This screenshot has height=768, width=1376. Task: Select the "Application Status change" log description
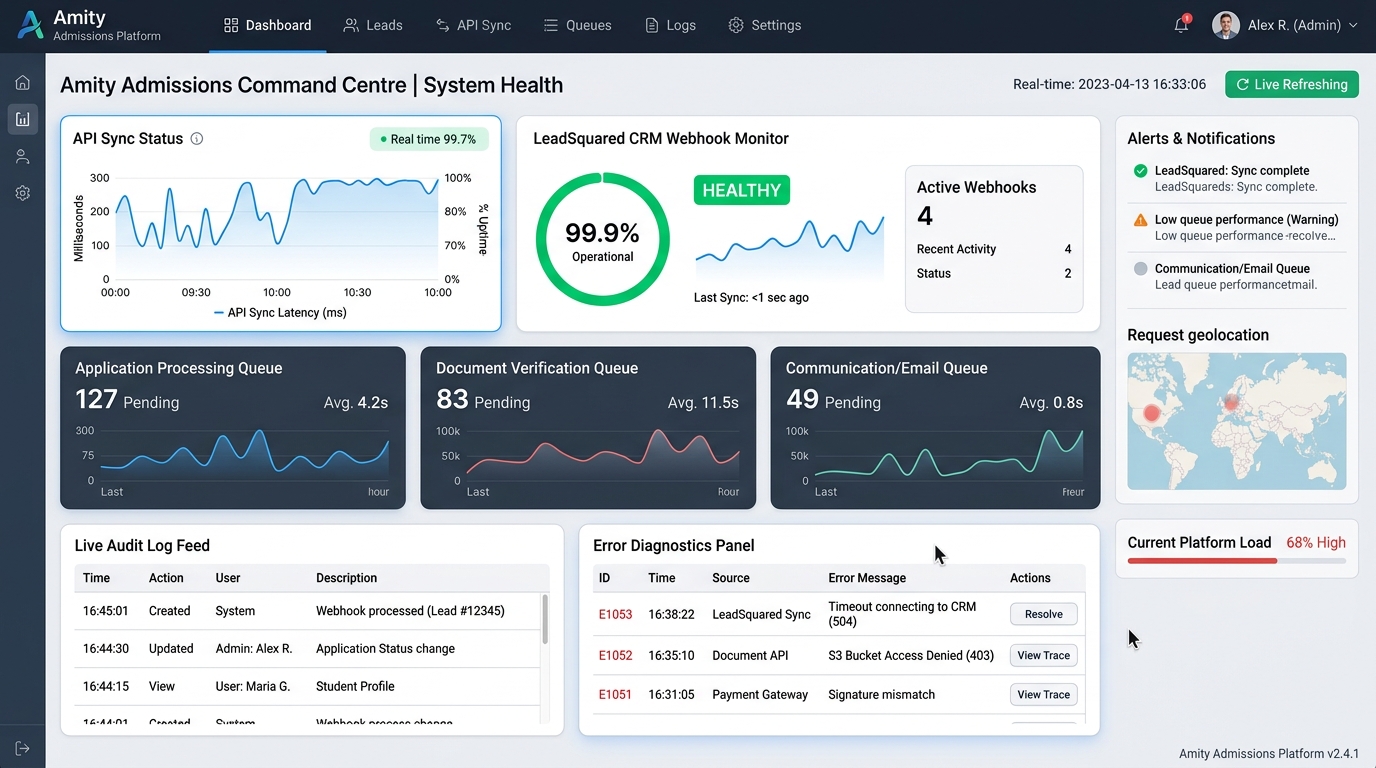pos(386,649)
